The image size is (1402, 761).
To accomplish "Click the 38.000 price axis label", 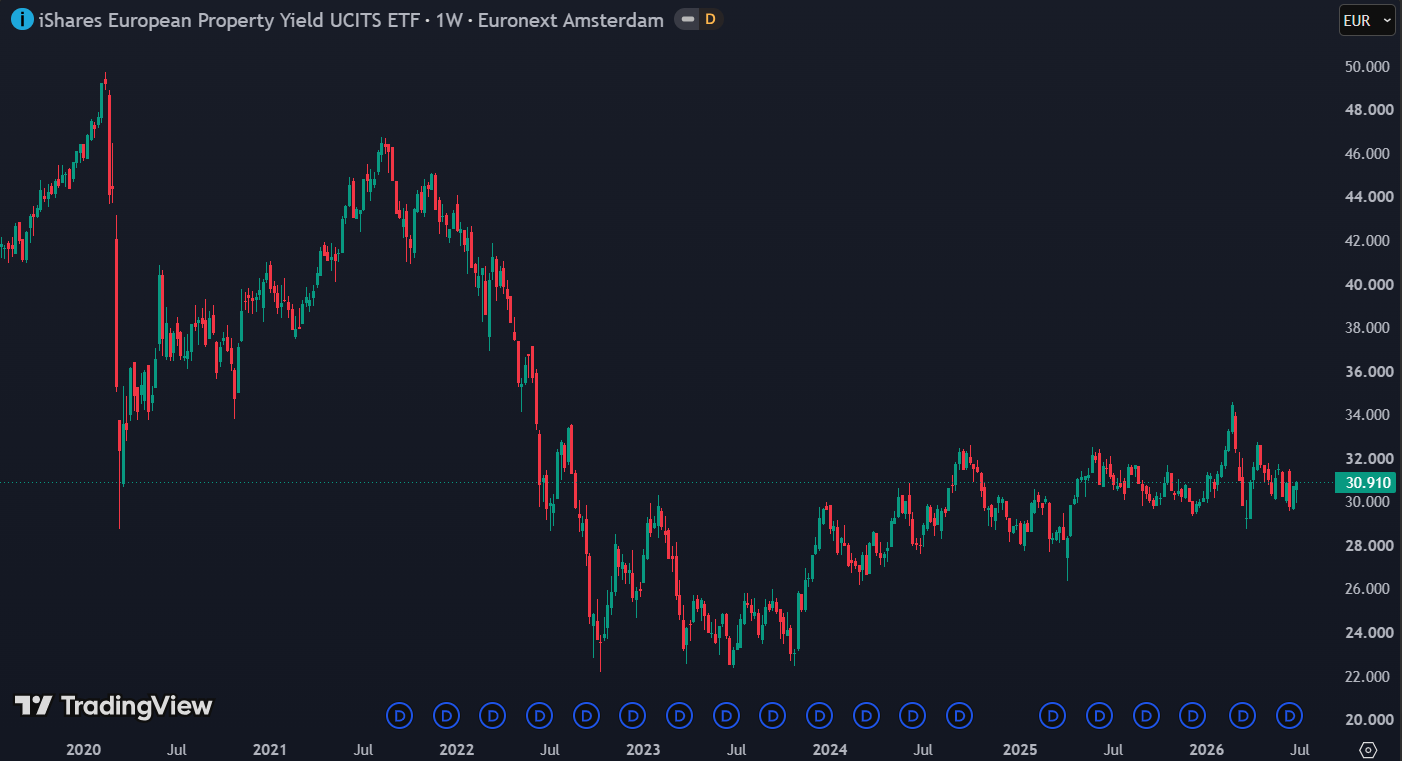I will (1367, 327).
